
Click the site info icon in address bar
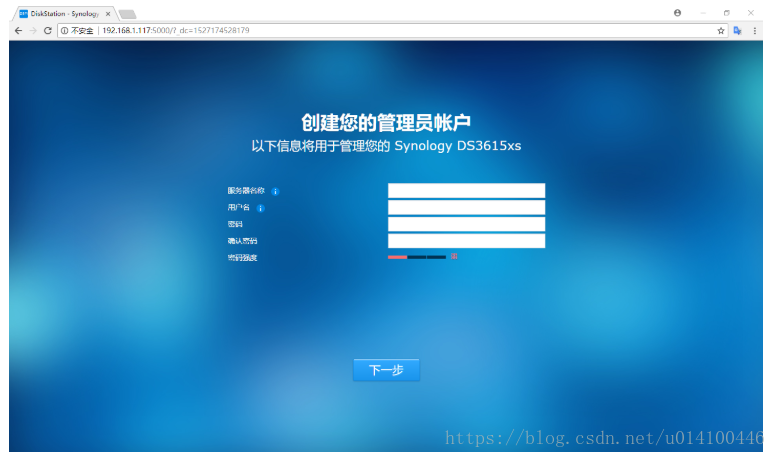pos(64,31)
